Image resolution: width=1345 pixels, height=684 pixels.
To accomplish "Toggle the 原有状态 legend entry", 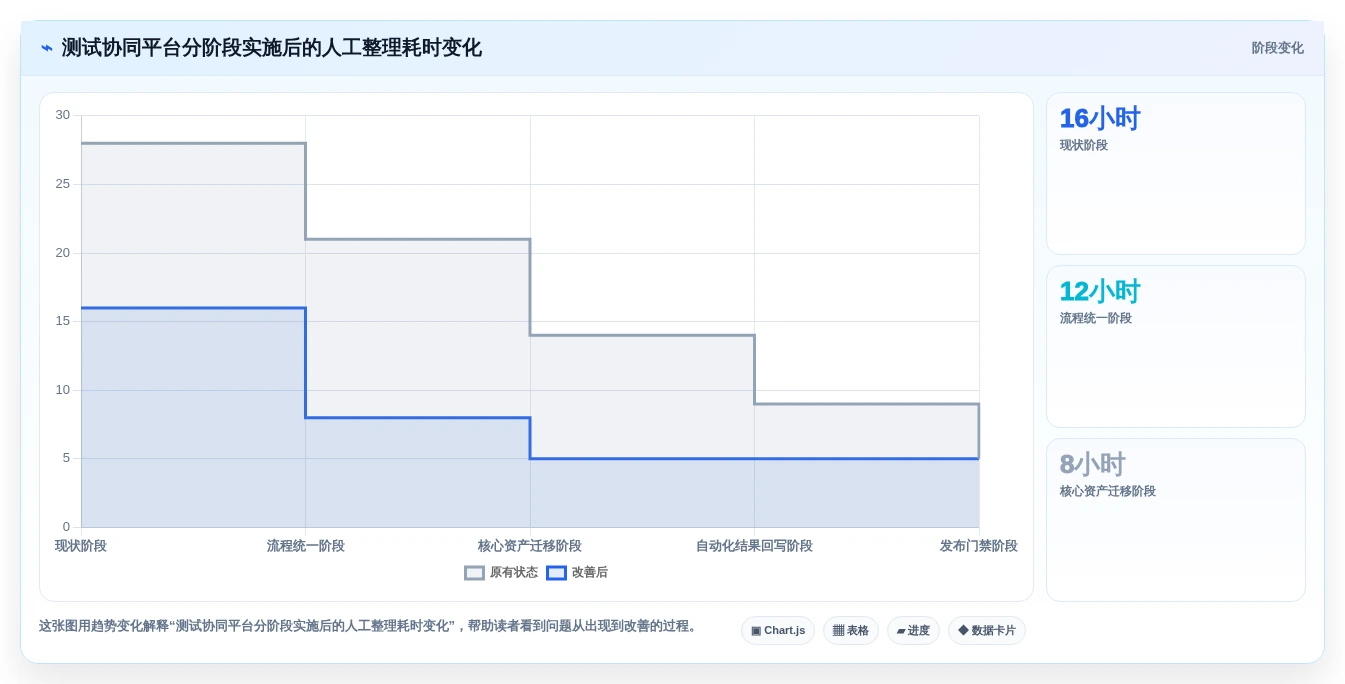I will pos(501,573).
